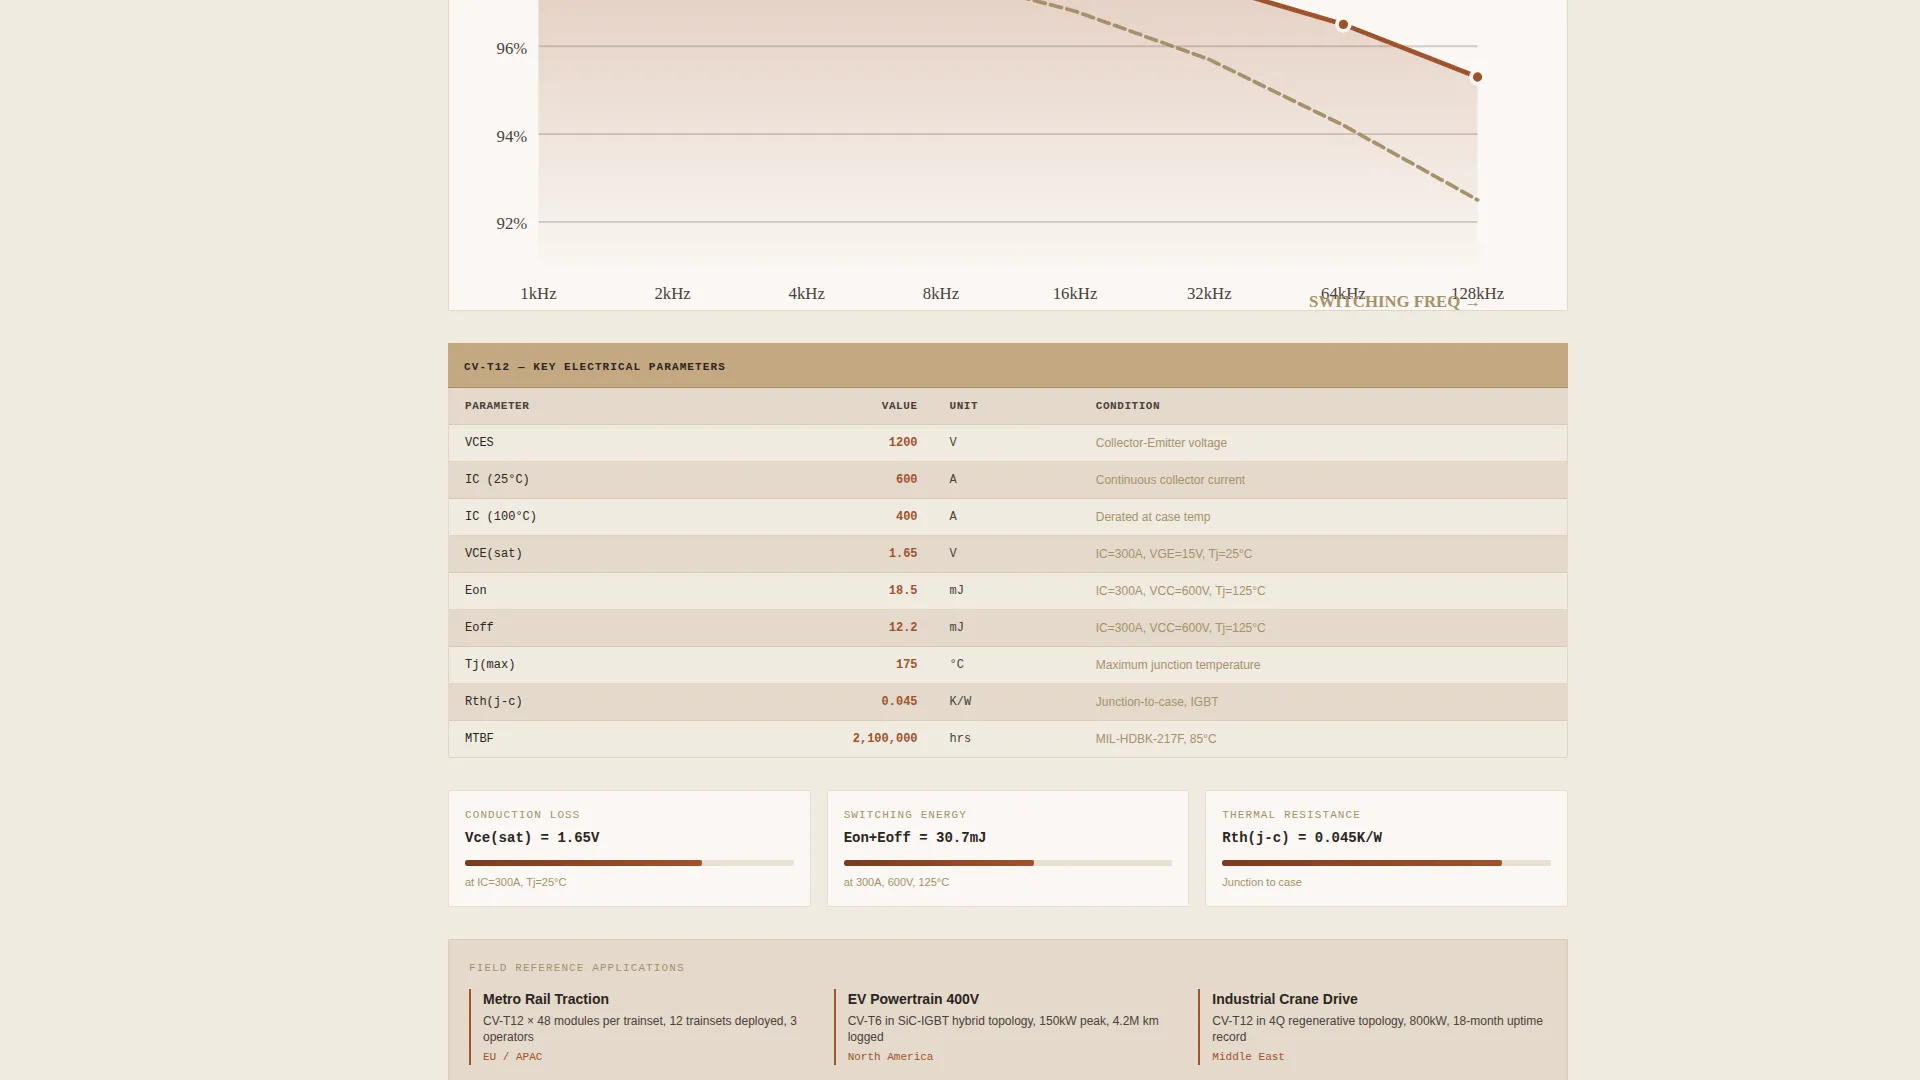Click the 2,100,000 MTBF value

click(x=884, y=738)
